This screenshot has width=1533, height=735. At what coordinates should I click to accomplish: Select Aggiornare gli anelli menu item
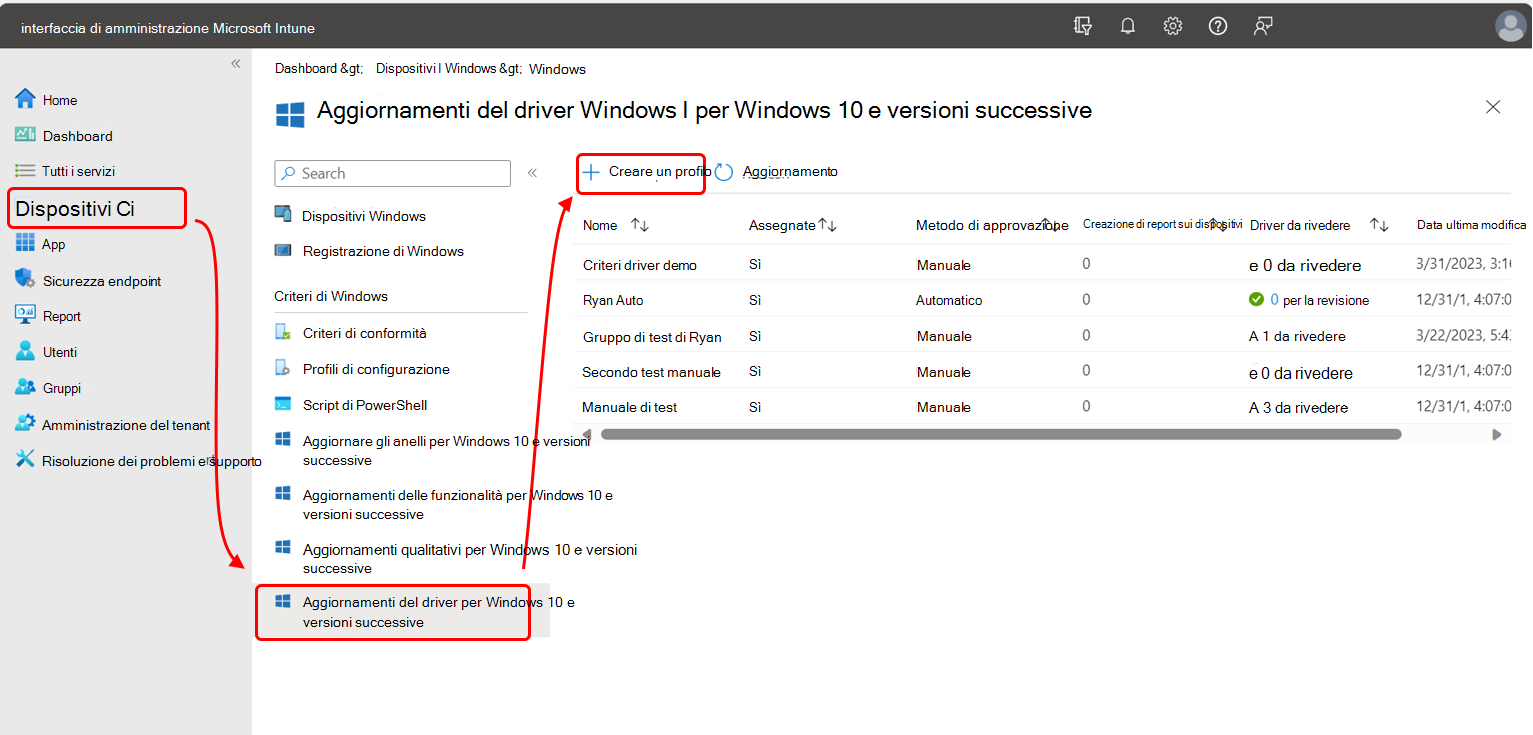(446, 450)
